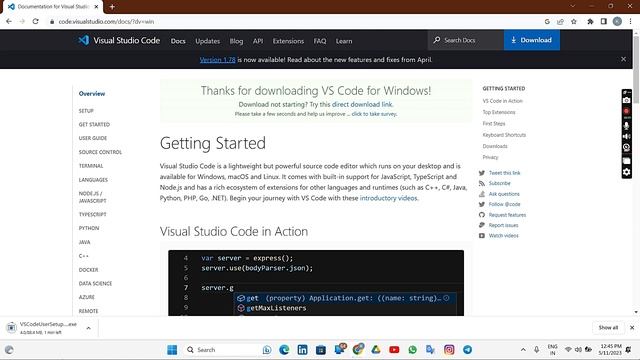This screenshot has width=640, height=360.
Task: Open the PYTHON sidebar section
Action: [x=89, y=228]
